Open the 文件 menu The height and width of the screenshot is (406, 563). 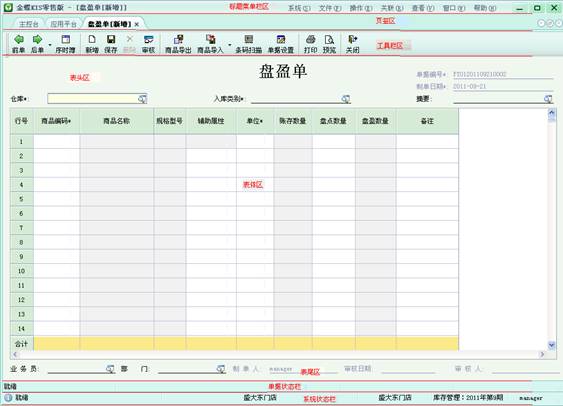[x=330, y=8]
